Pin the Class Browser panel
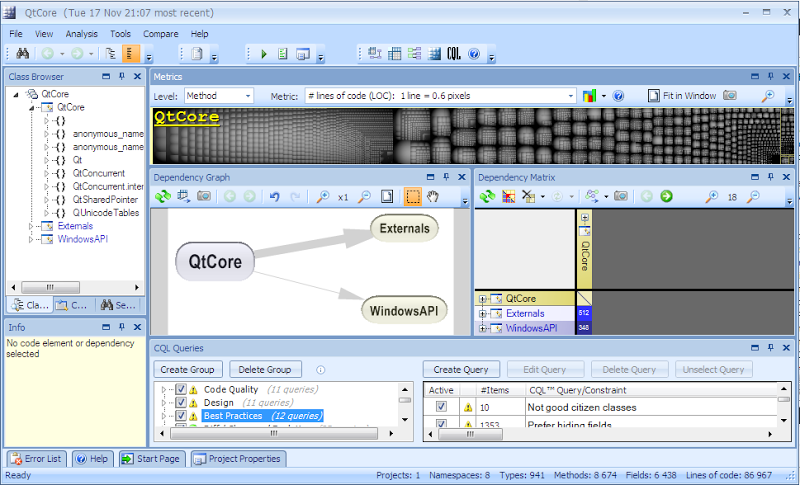 coord(121,76)
